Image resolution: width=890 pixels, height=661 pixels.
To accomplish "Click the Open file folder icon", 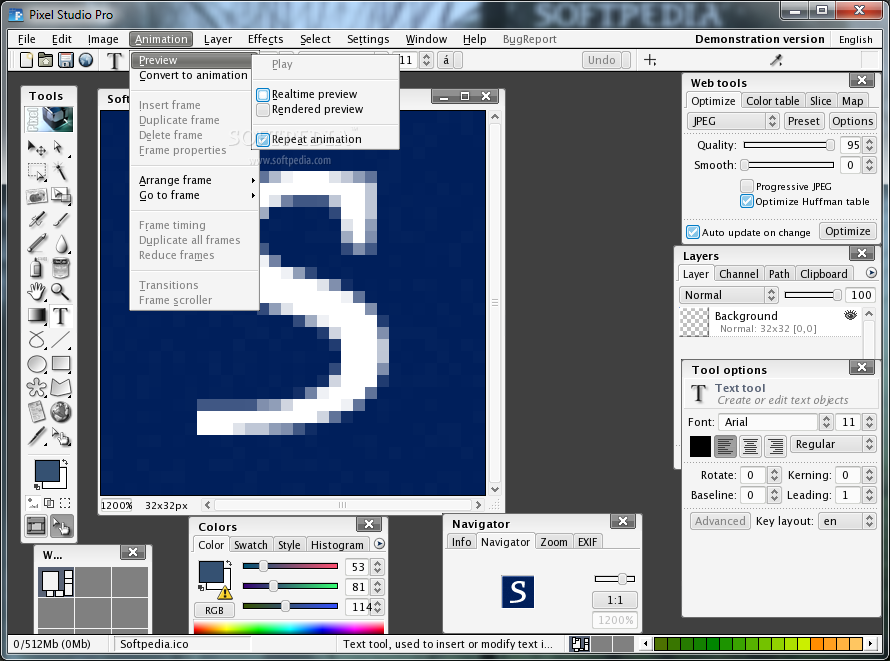I will [45, 60].
